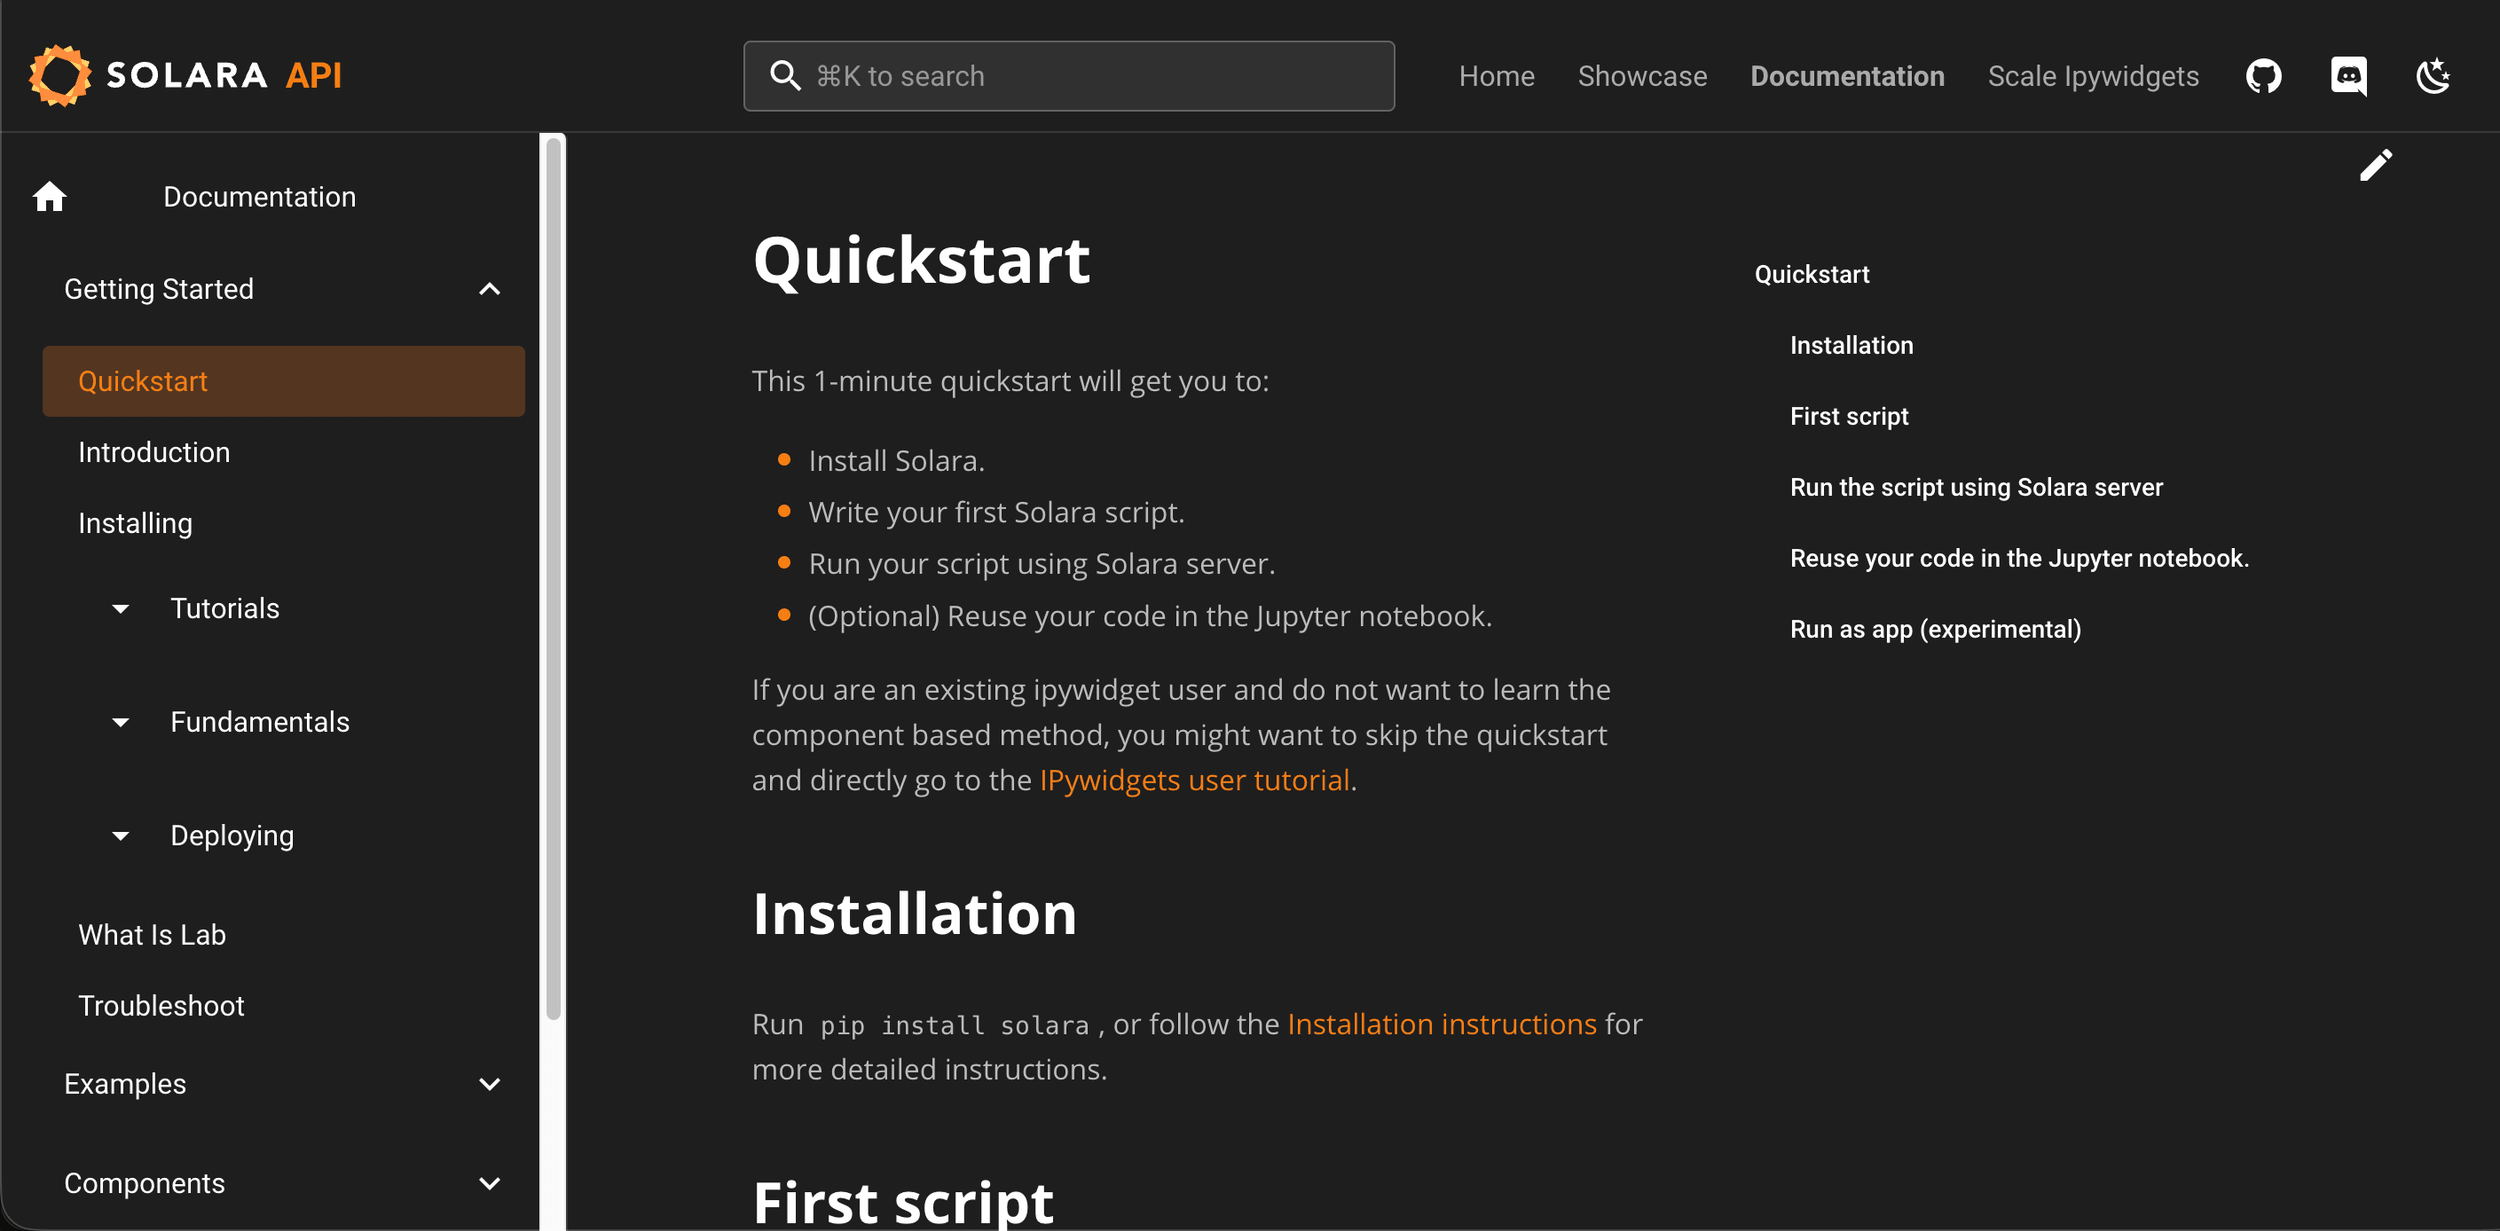This screenshot has width=2500, height=1231.
Task: Click the SOLARA API brand text
Action: tap(224, 76)
